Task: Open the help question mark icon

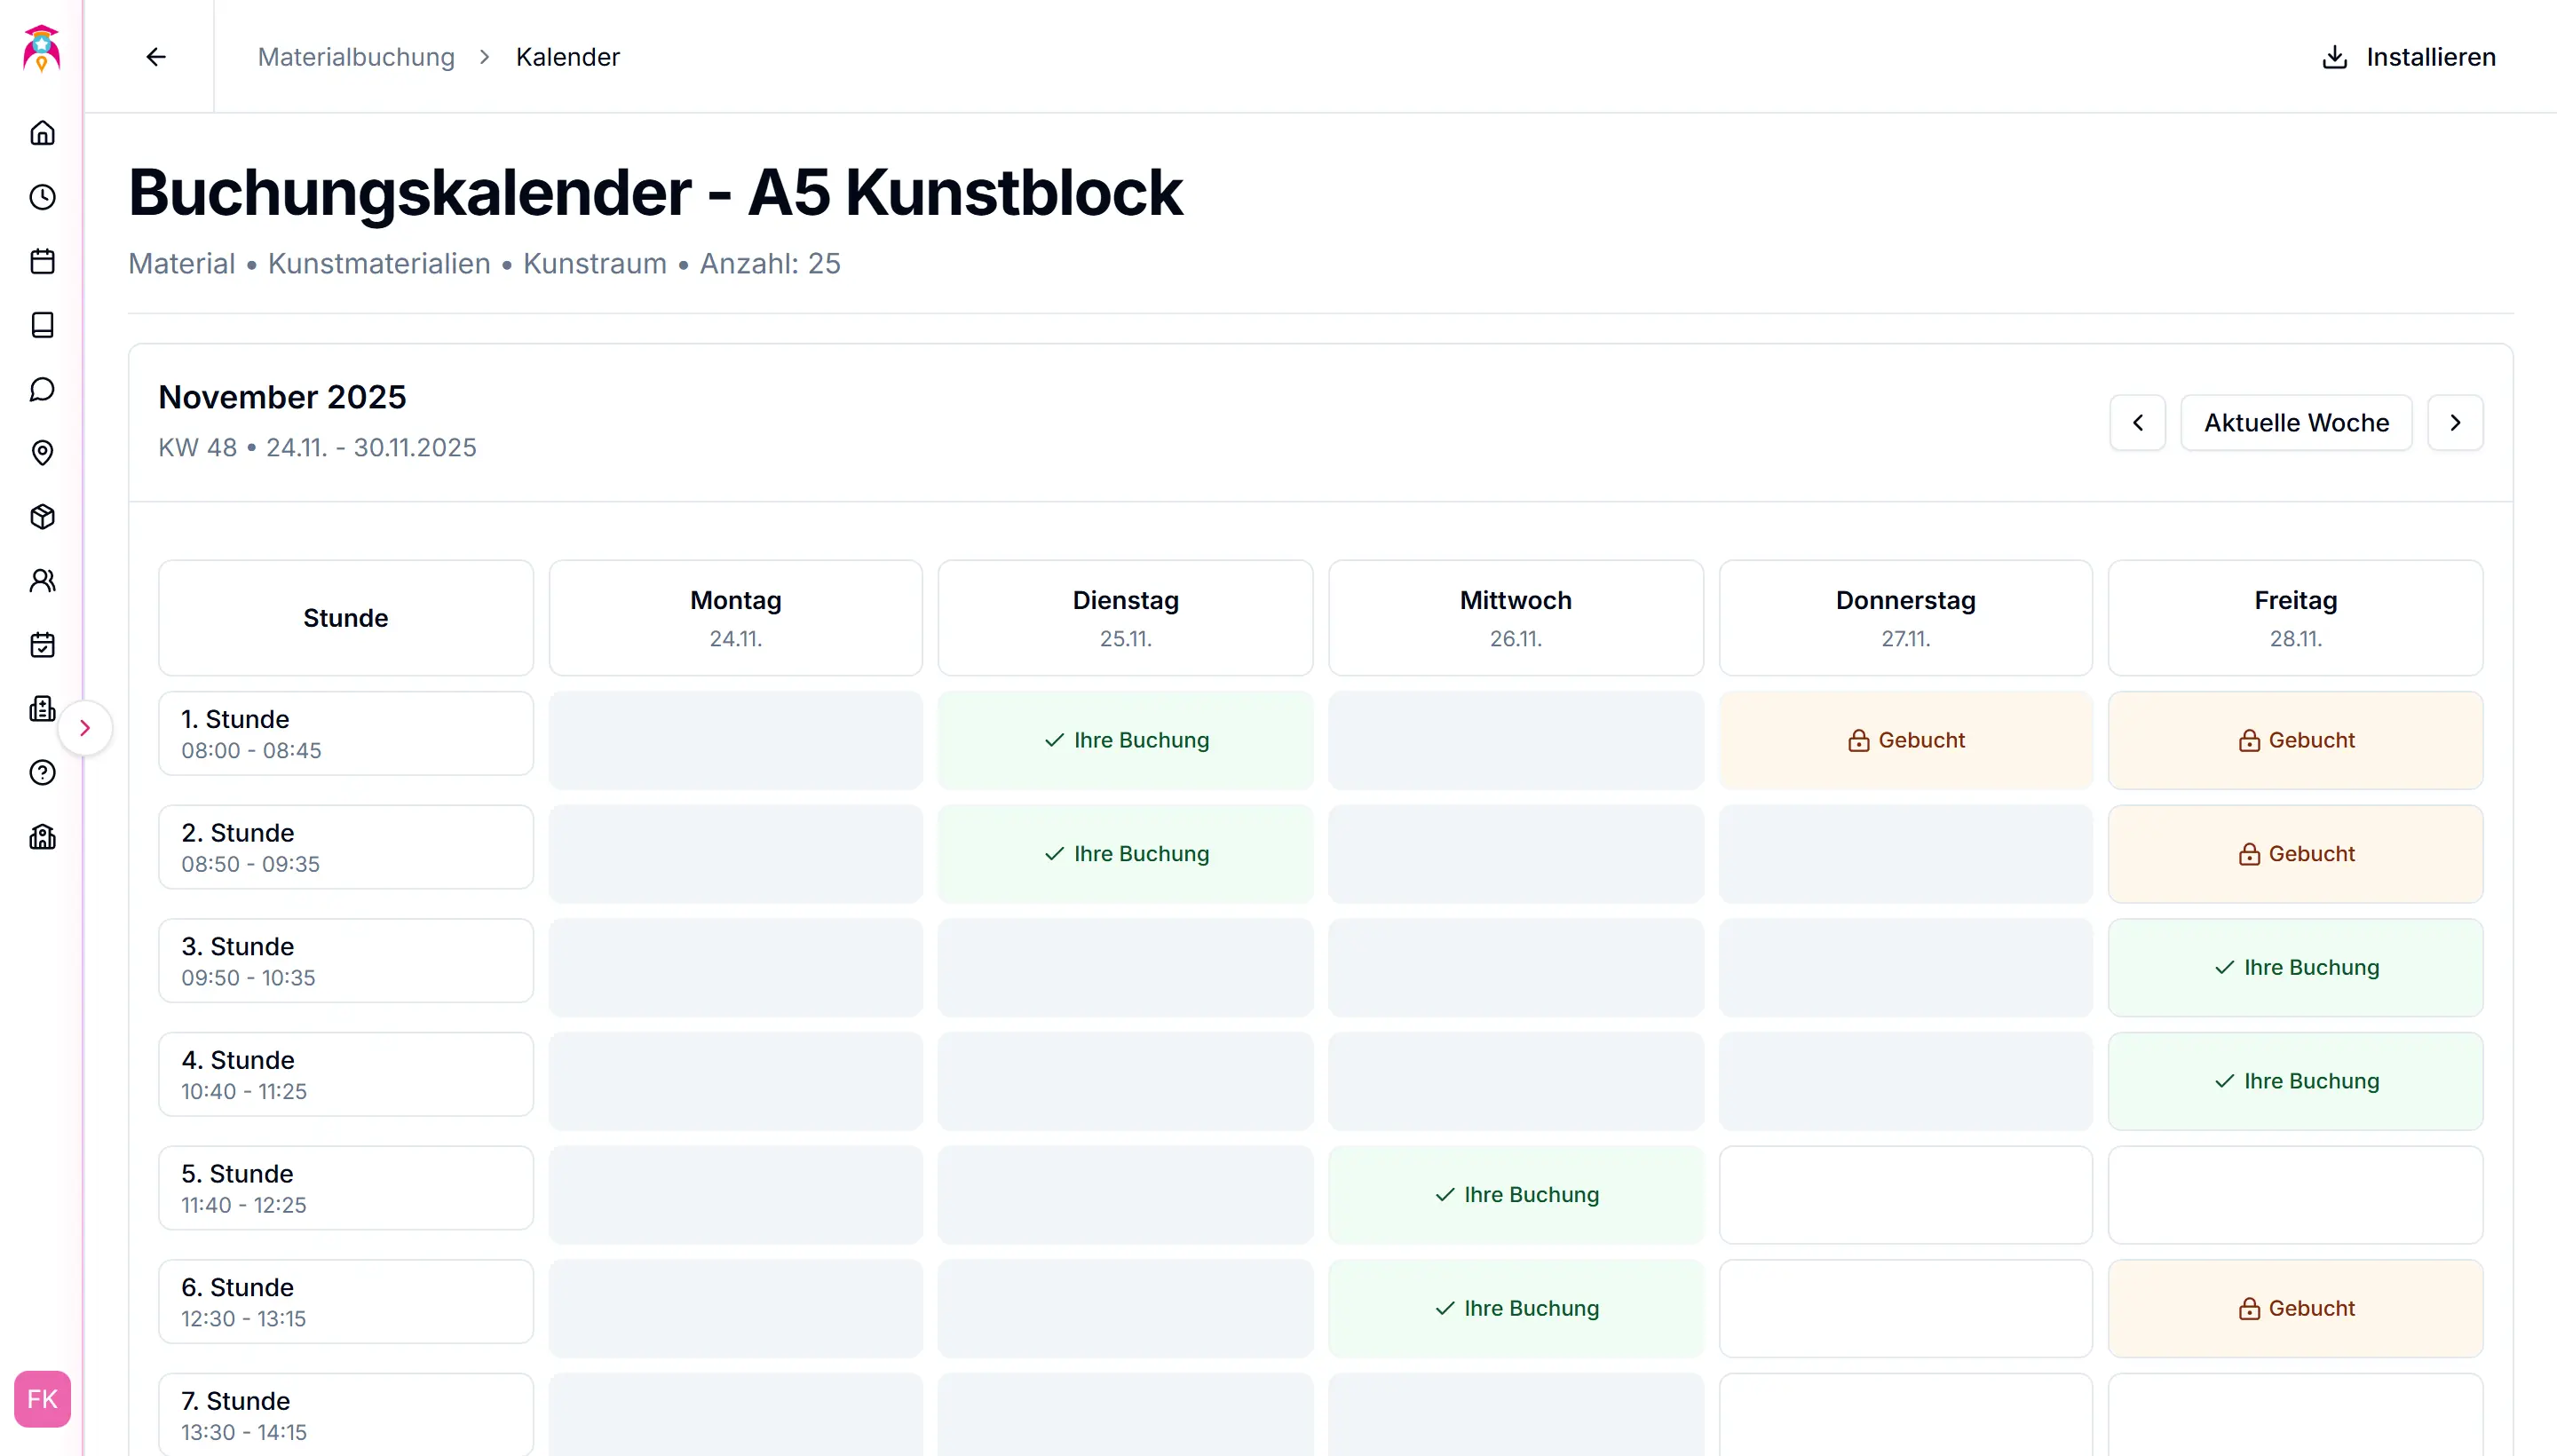Action: pyautogui.click(x=42, y=773)
